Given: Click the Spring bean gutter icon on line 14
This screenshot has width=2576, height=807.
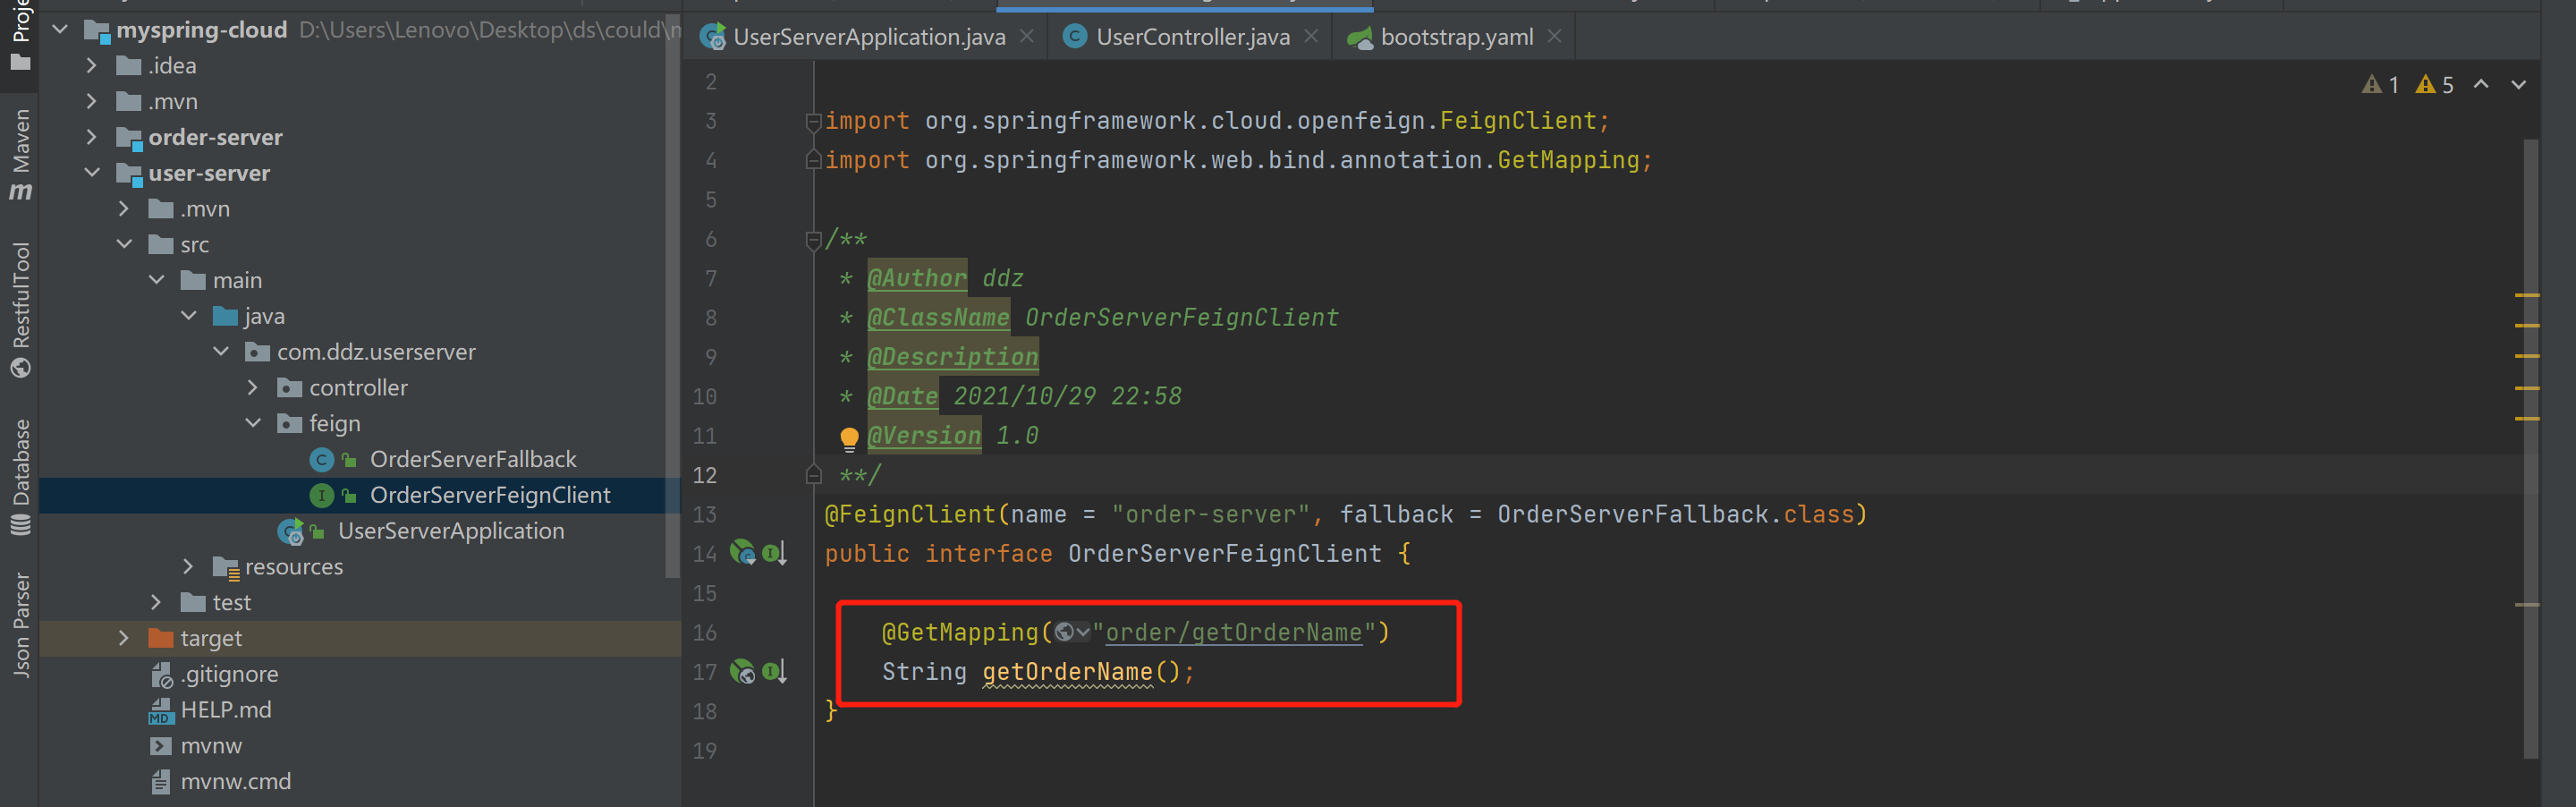Looking at the screenshot, I should point(743,552).
